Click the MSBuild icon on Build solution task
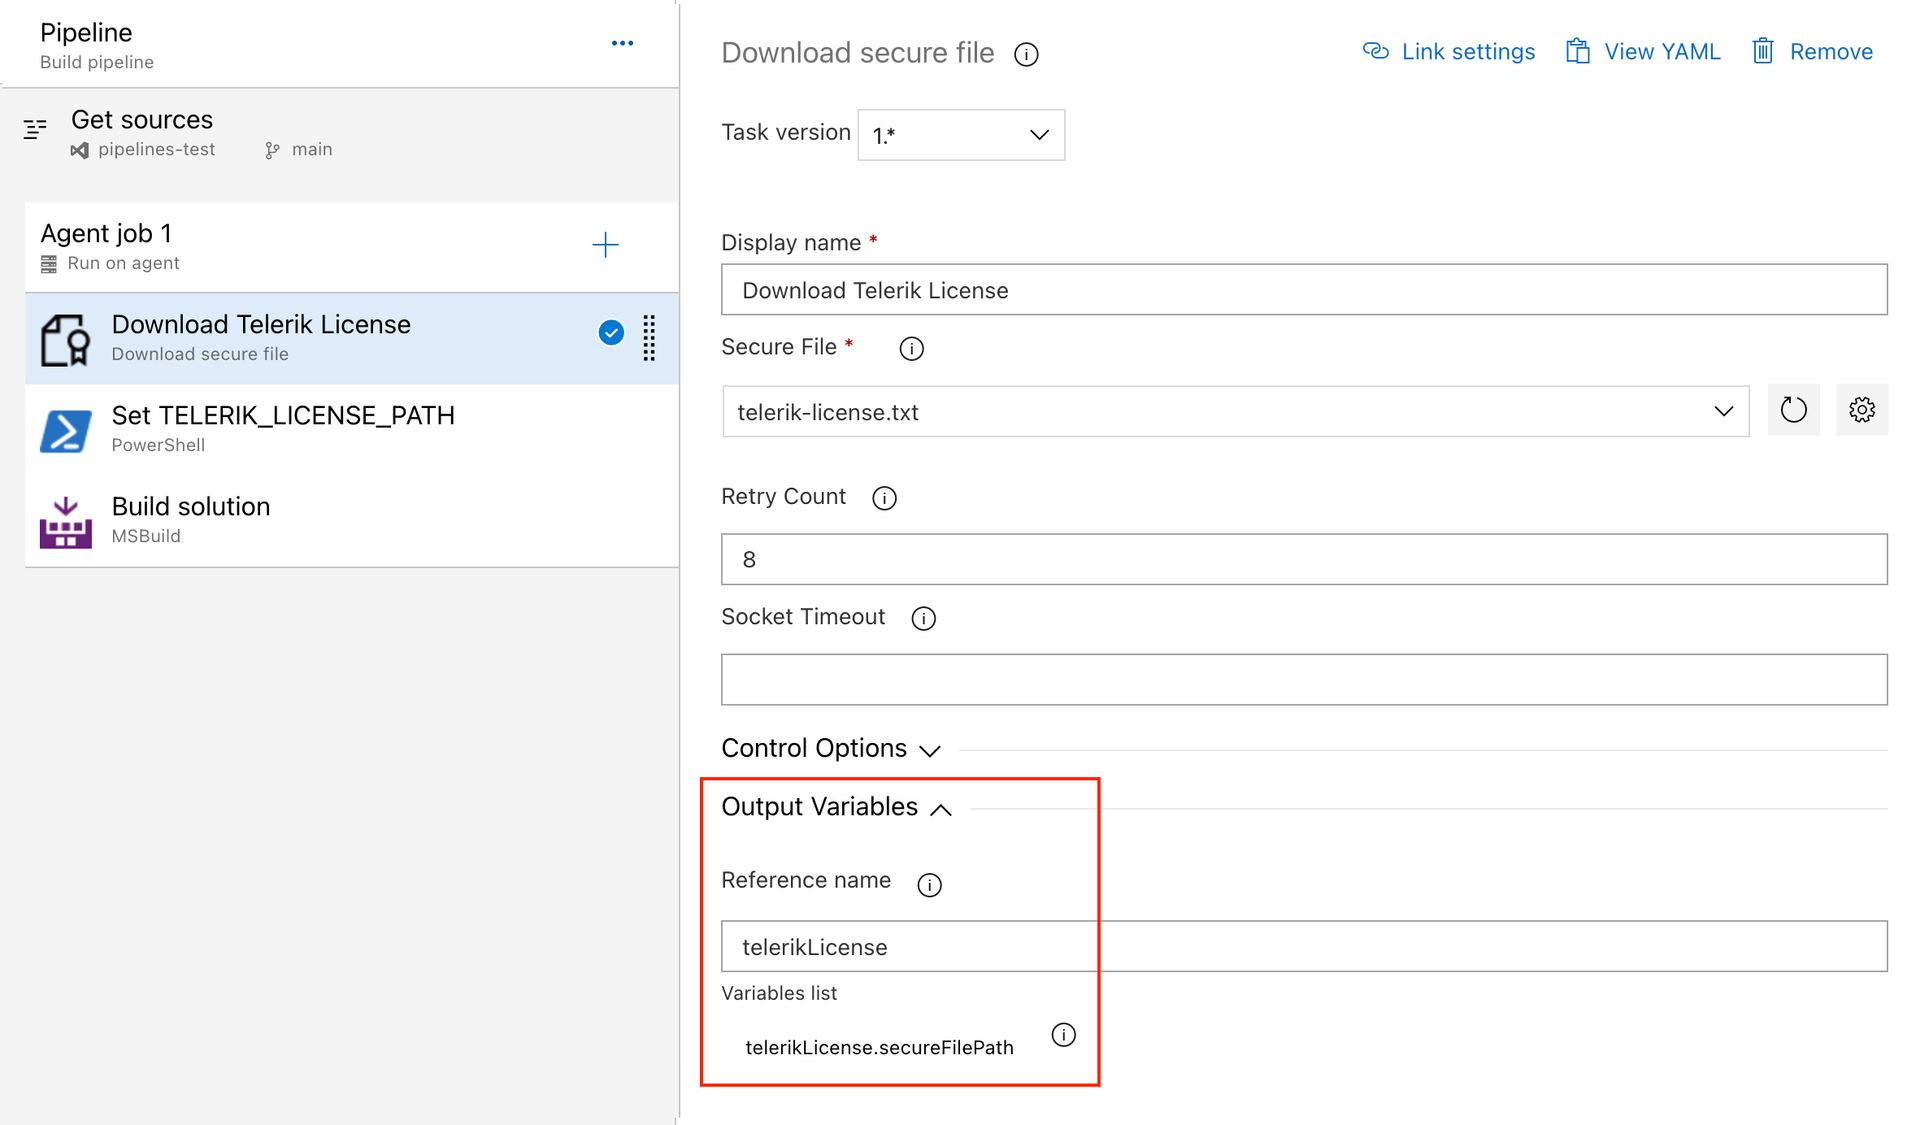Viewport: 1920px width, 1125px height. pyautogui.click(x=64, y=520)
